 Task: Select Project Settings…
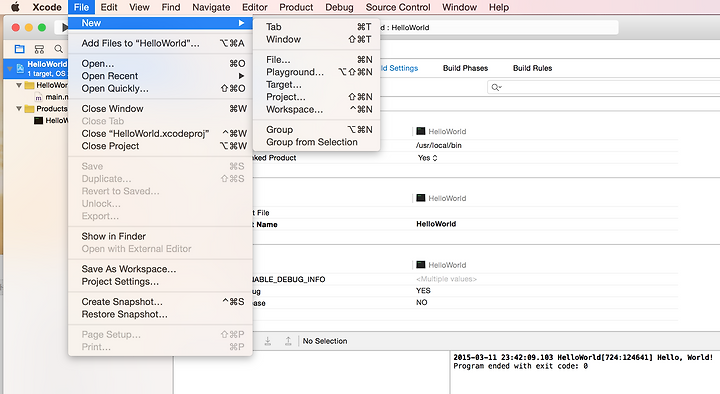point(160,281)
